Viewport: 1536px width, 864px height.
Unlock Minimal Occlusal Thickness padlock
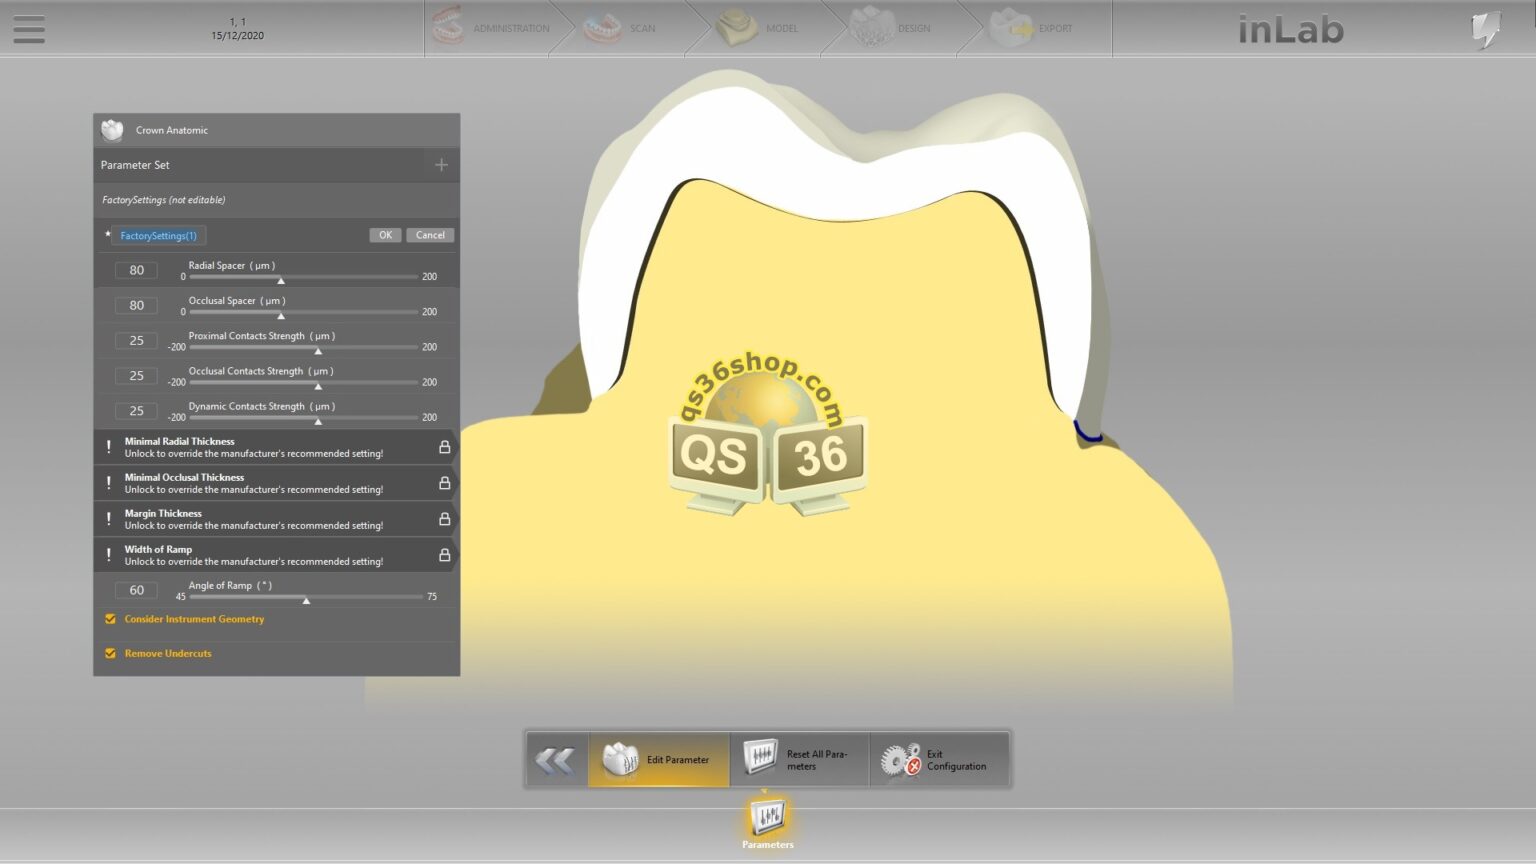pos(444,483)
